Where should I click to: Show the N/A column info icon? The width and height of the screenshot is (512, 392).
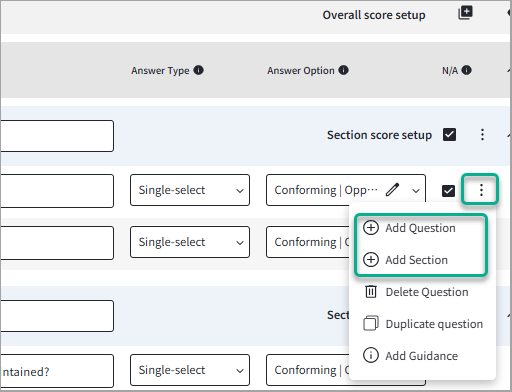pos(466,70)
